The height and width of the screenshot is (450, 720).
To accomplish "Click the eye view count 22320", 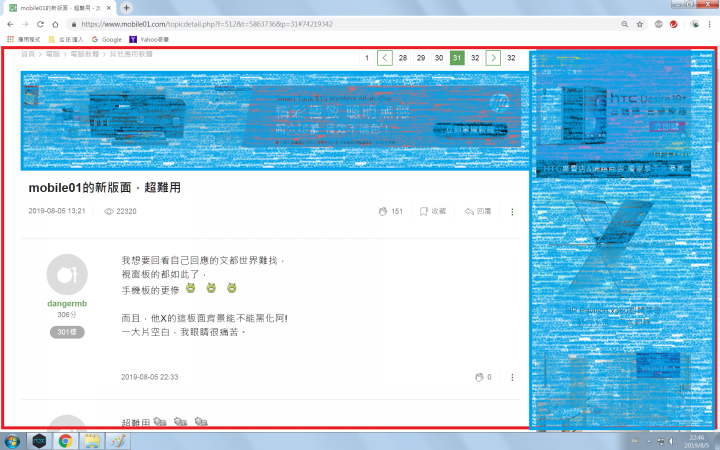I will [120, 211].
